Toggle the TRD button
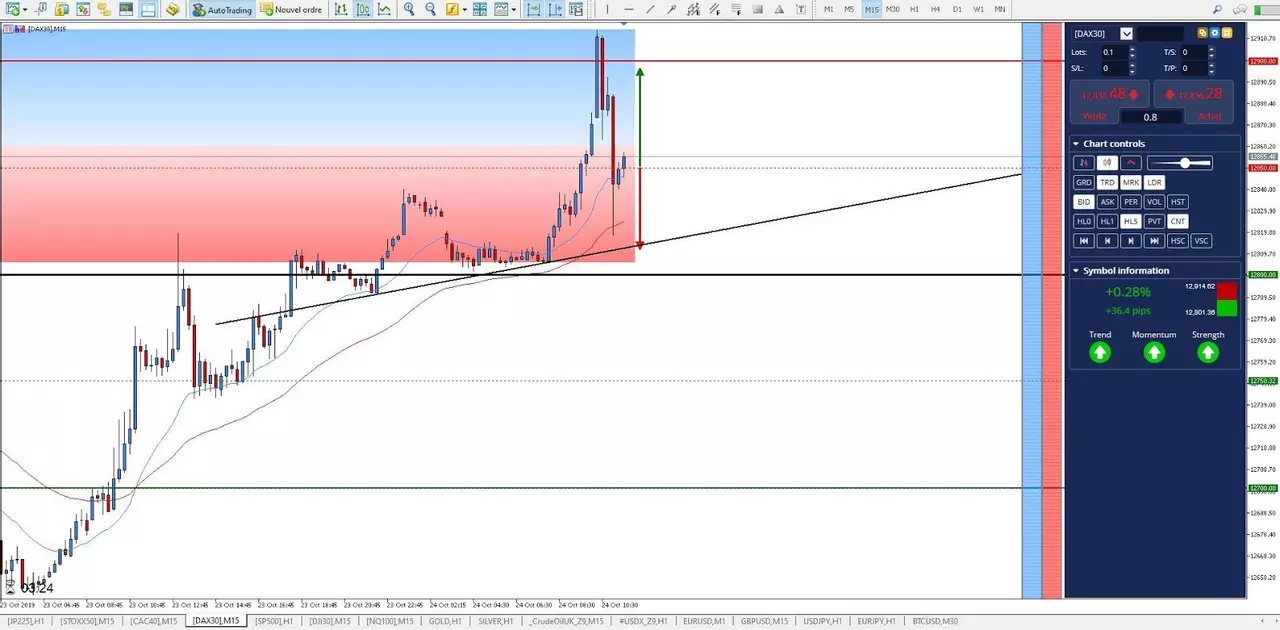The width and height of the screenshot is (1280, 630). 1108,182
